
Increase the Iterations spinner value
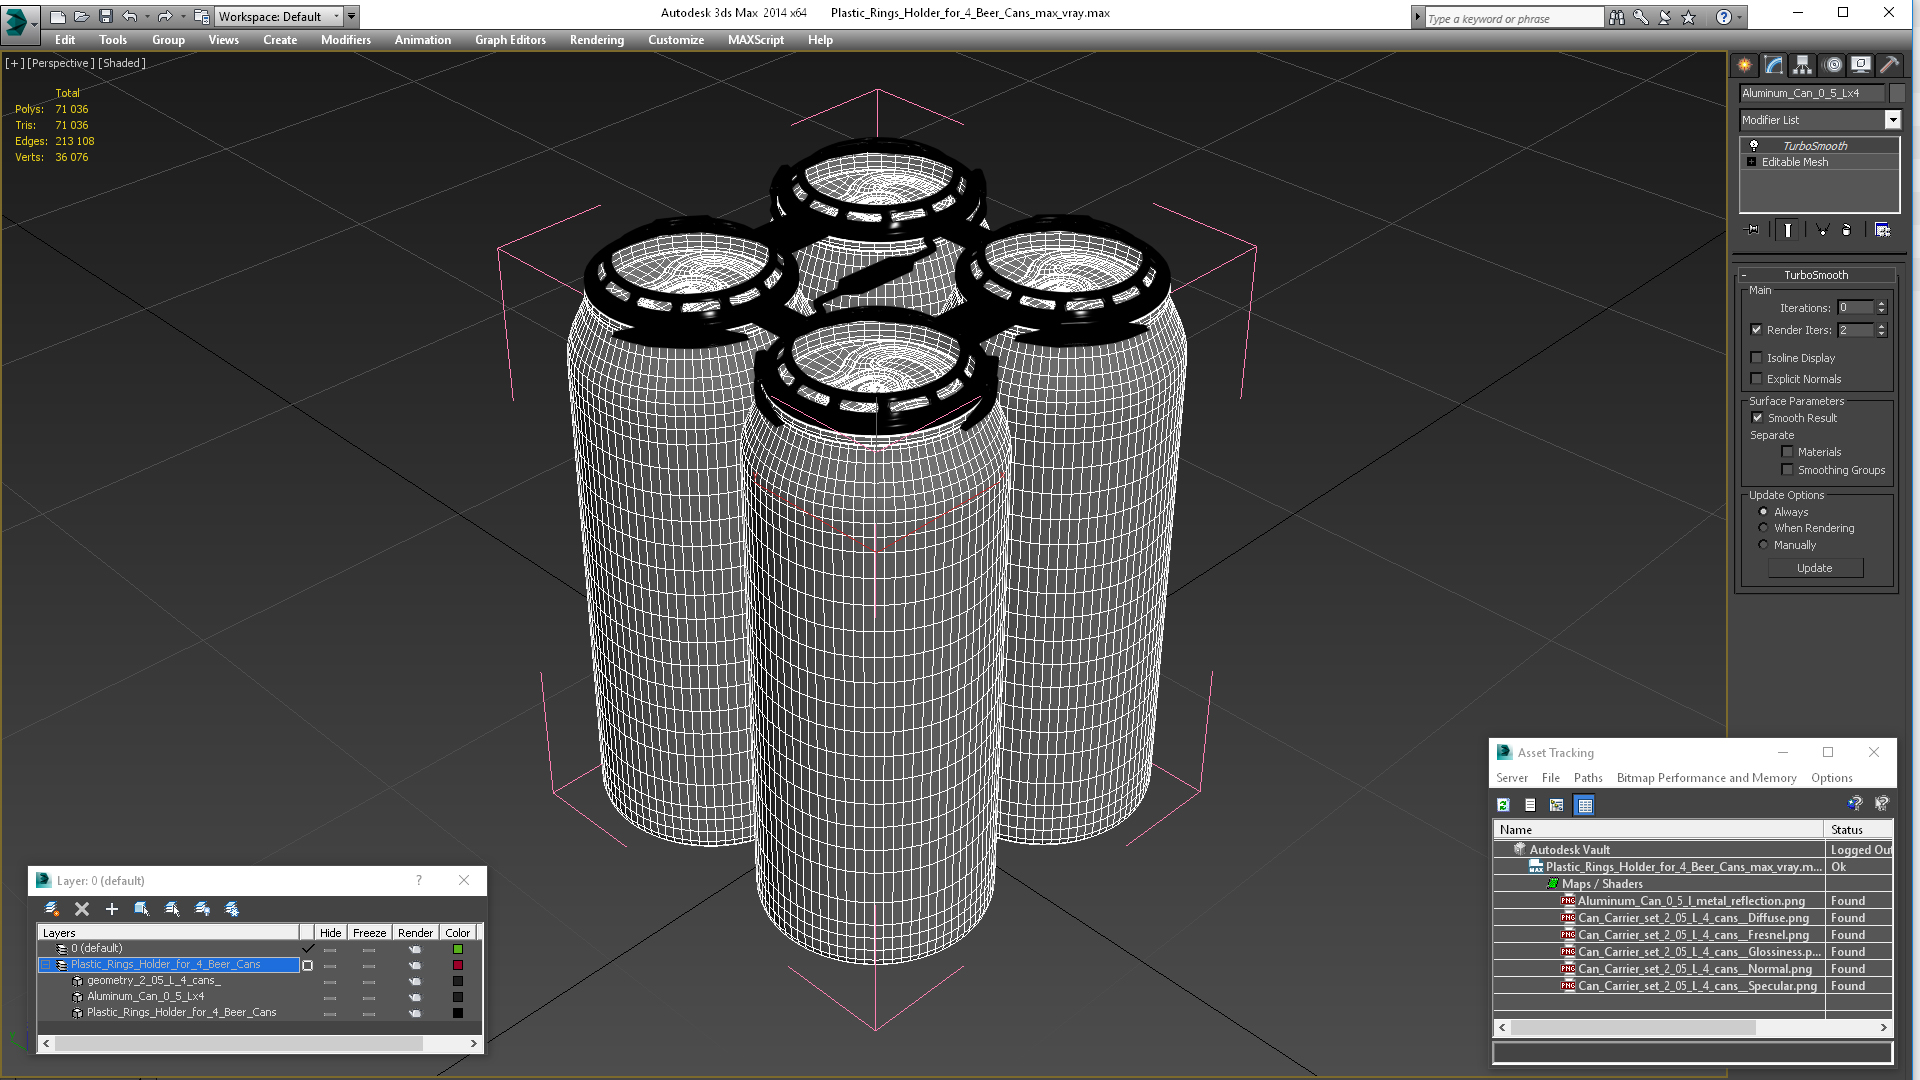[1882, 304]
